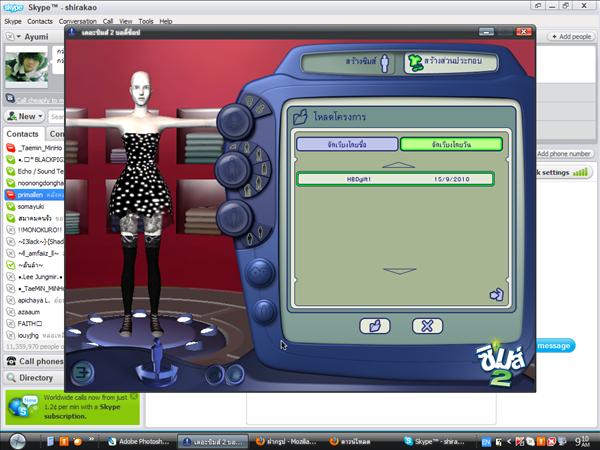This screenshot has height=450, width=600.
Task: Select Lee Jungmir contact
Action: [34, 277]
